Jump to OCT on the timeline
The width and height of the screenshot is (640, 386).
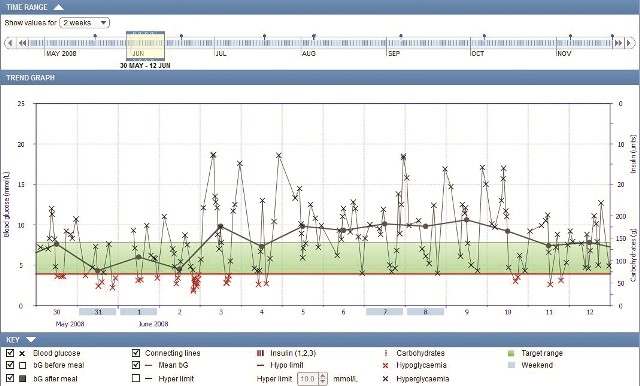click(478, 53)
